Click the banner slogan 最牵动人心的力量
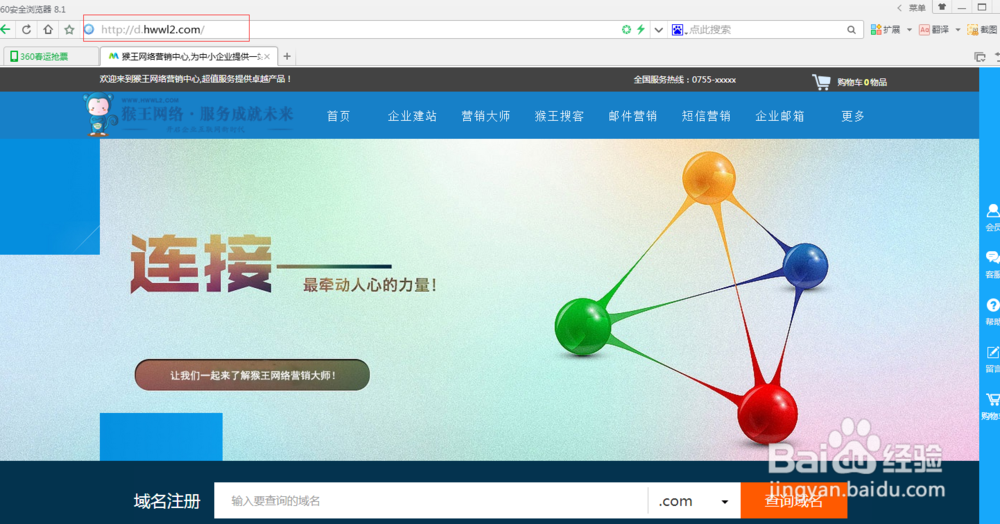The height and width of the screenshot is (524, 1000). click(369, 285)
